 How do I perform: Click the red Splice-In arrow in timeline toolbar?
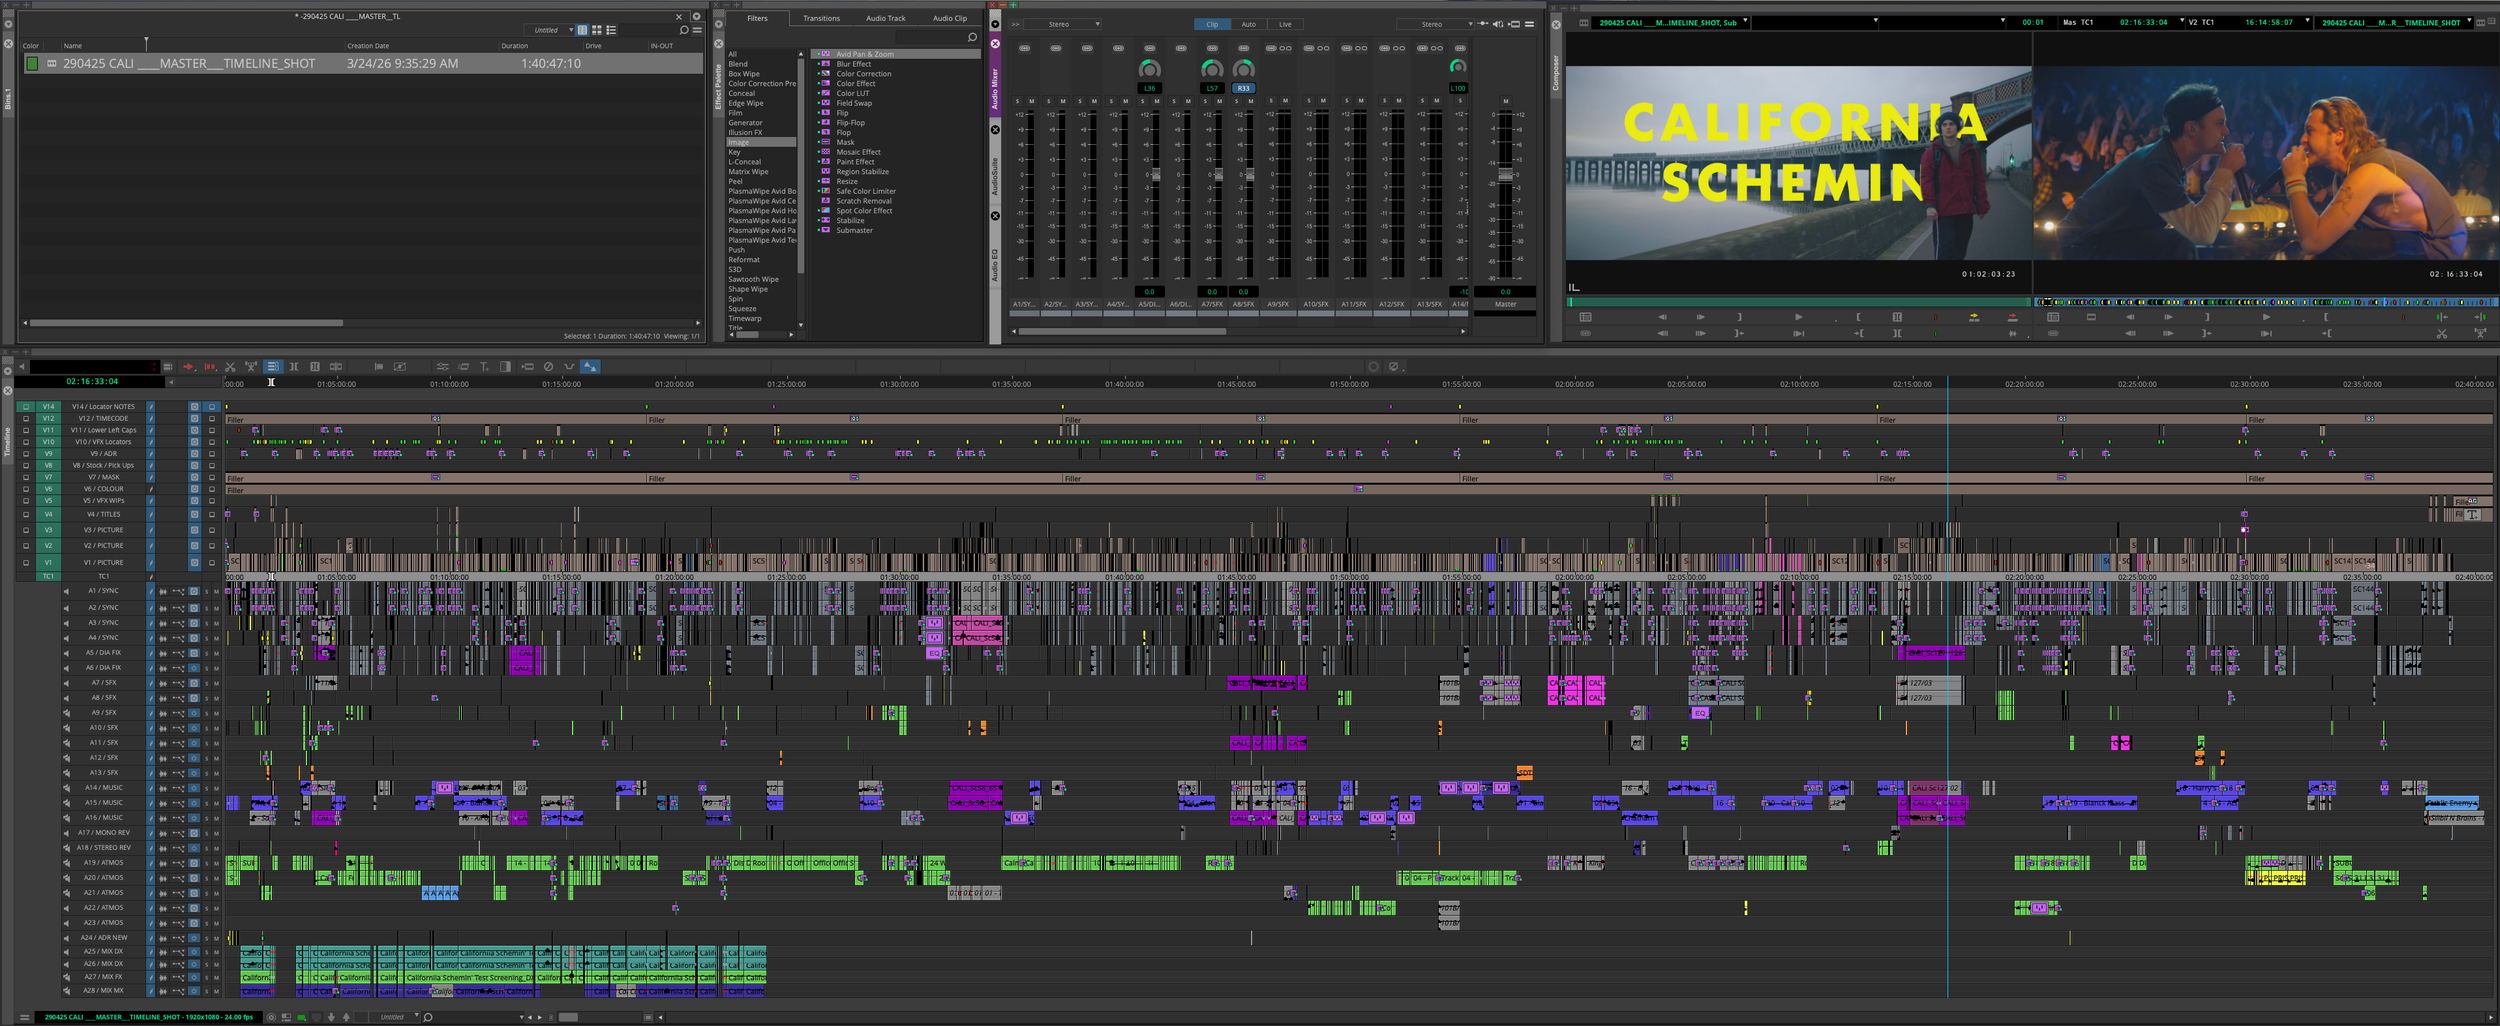[188, 367]
